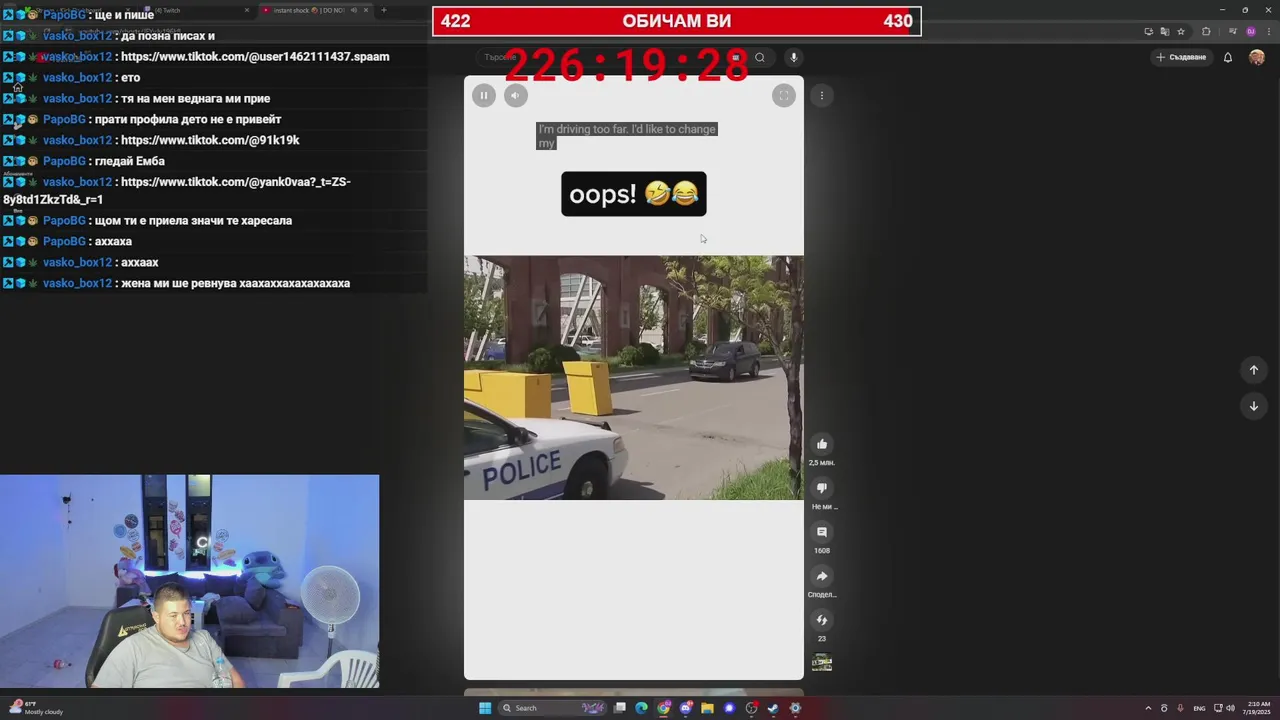Open a new browser tab
The width and height of the screenshot is (1280, 720).
coord(384,10)
